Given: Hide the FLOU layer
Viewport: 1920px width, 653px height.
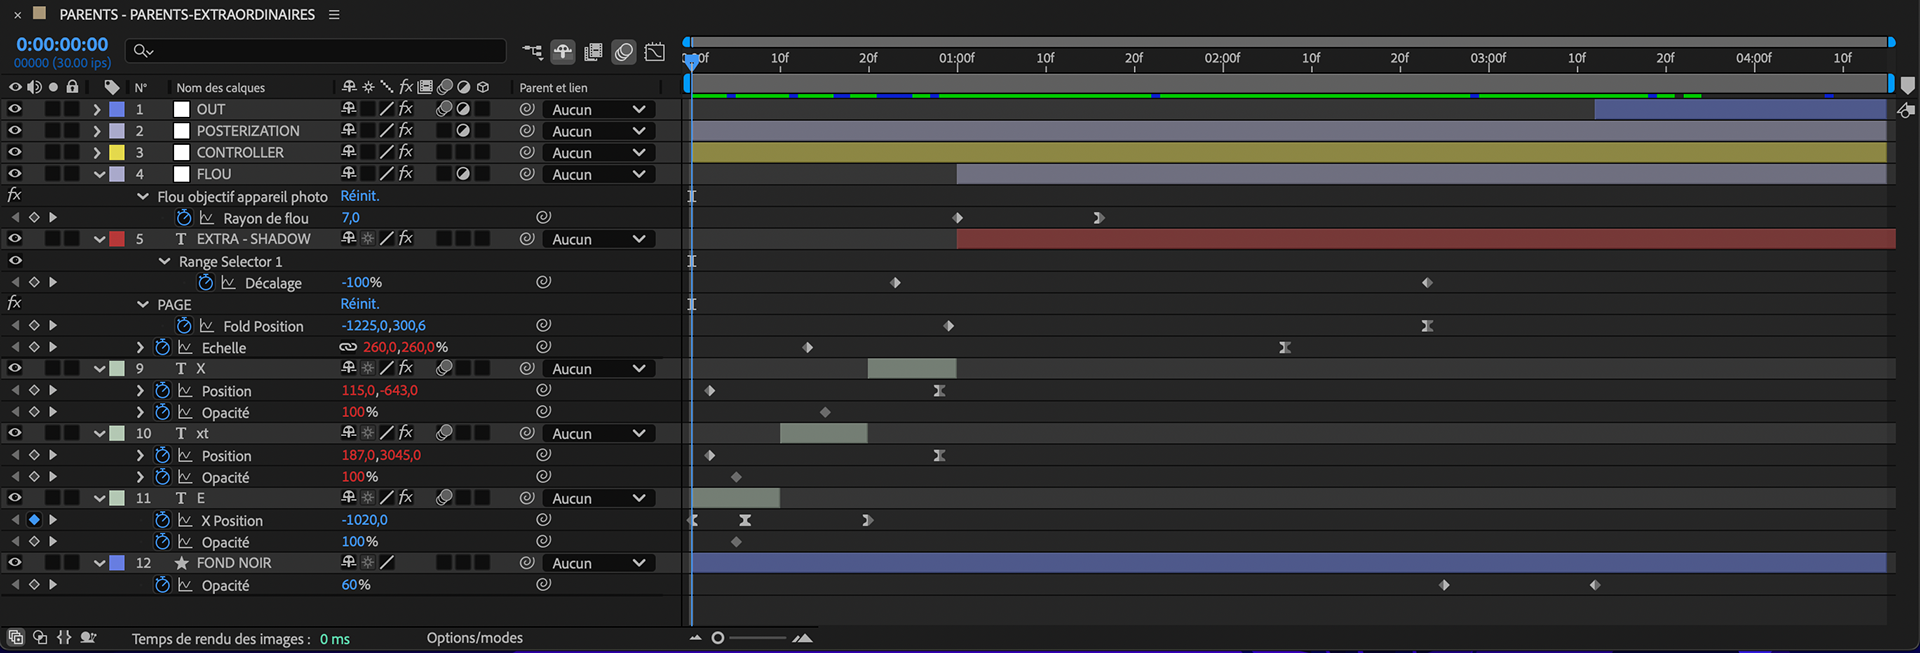Looking at the screenshot, I should click(15, 173).
